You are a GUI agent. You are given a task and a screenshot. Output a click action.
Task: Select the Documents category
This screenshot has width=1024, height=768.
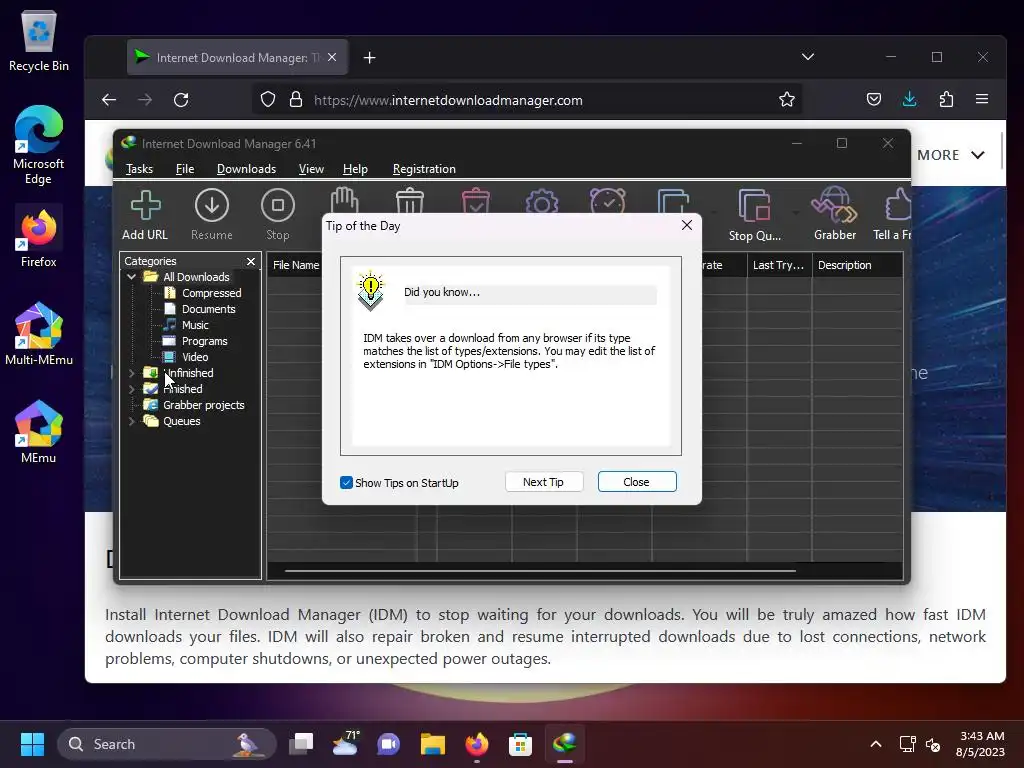tap(208, 309)
